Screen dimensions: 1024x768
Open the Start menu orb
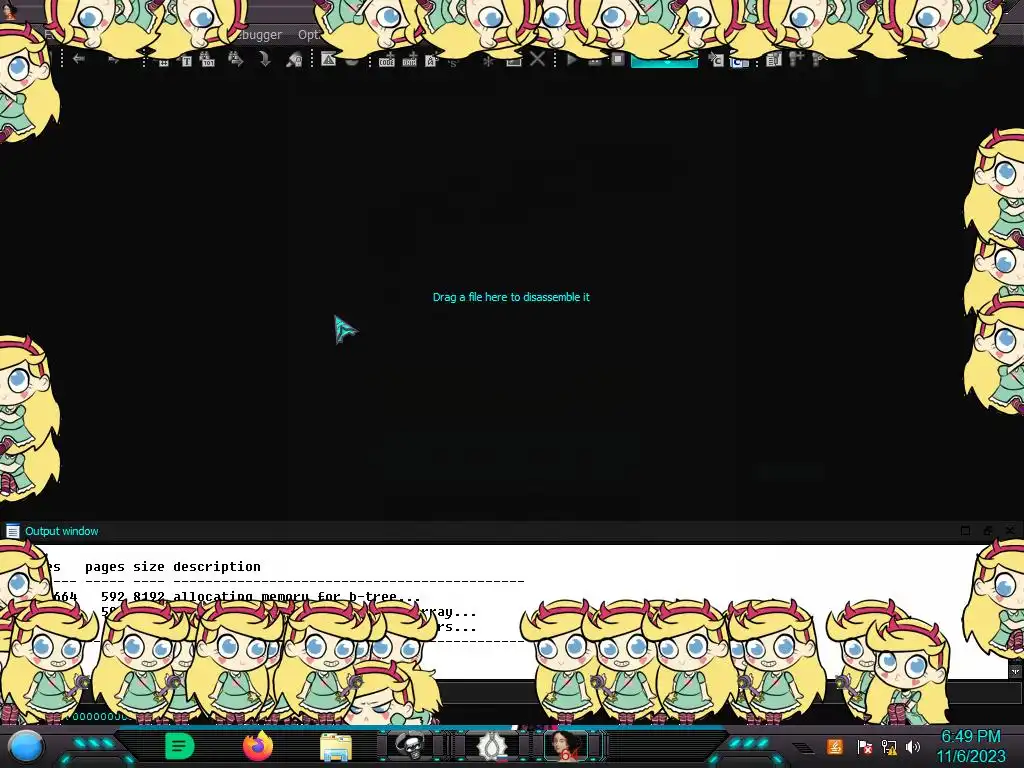tap(27, 746)
